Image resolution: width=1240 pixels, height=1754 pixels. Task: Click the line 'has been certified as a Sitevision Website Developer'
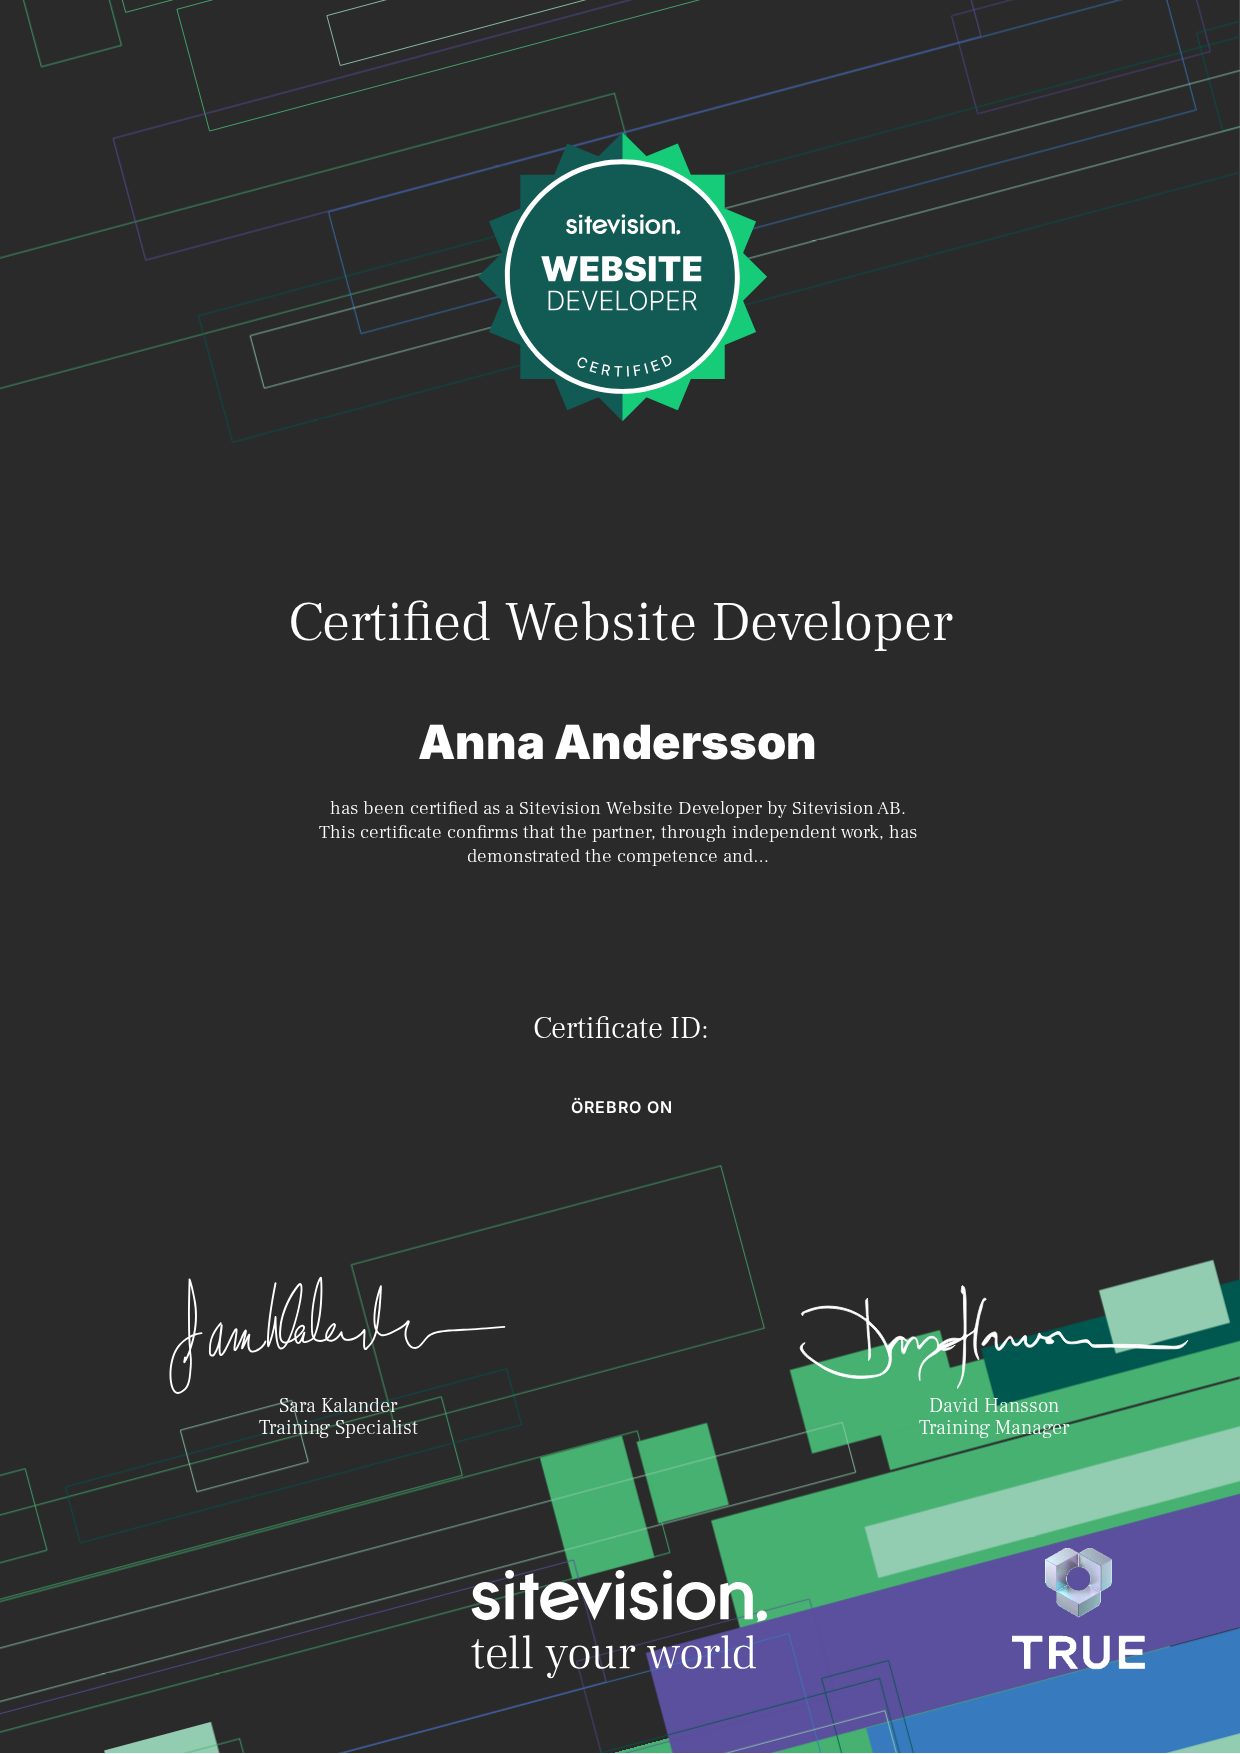click(x=618, y=808)
